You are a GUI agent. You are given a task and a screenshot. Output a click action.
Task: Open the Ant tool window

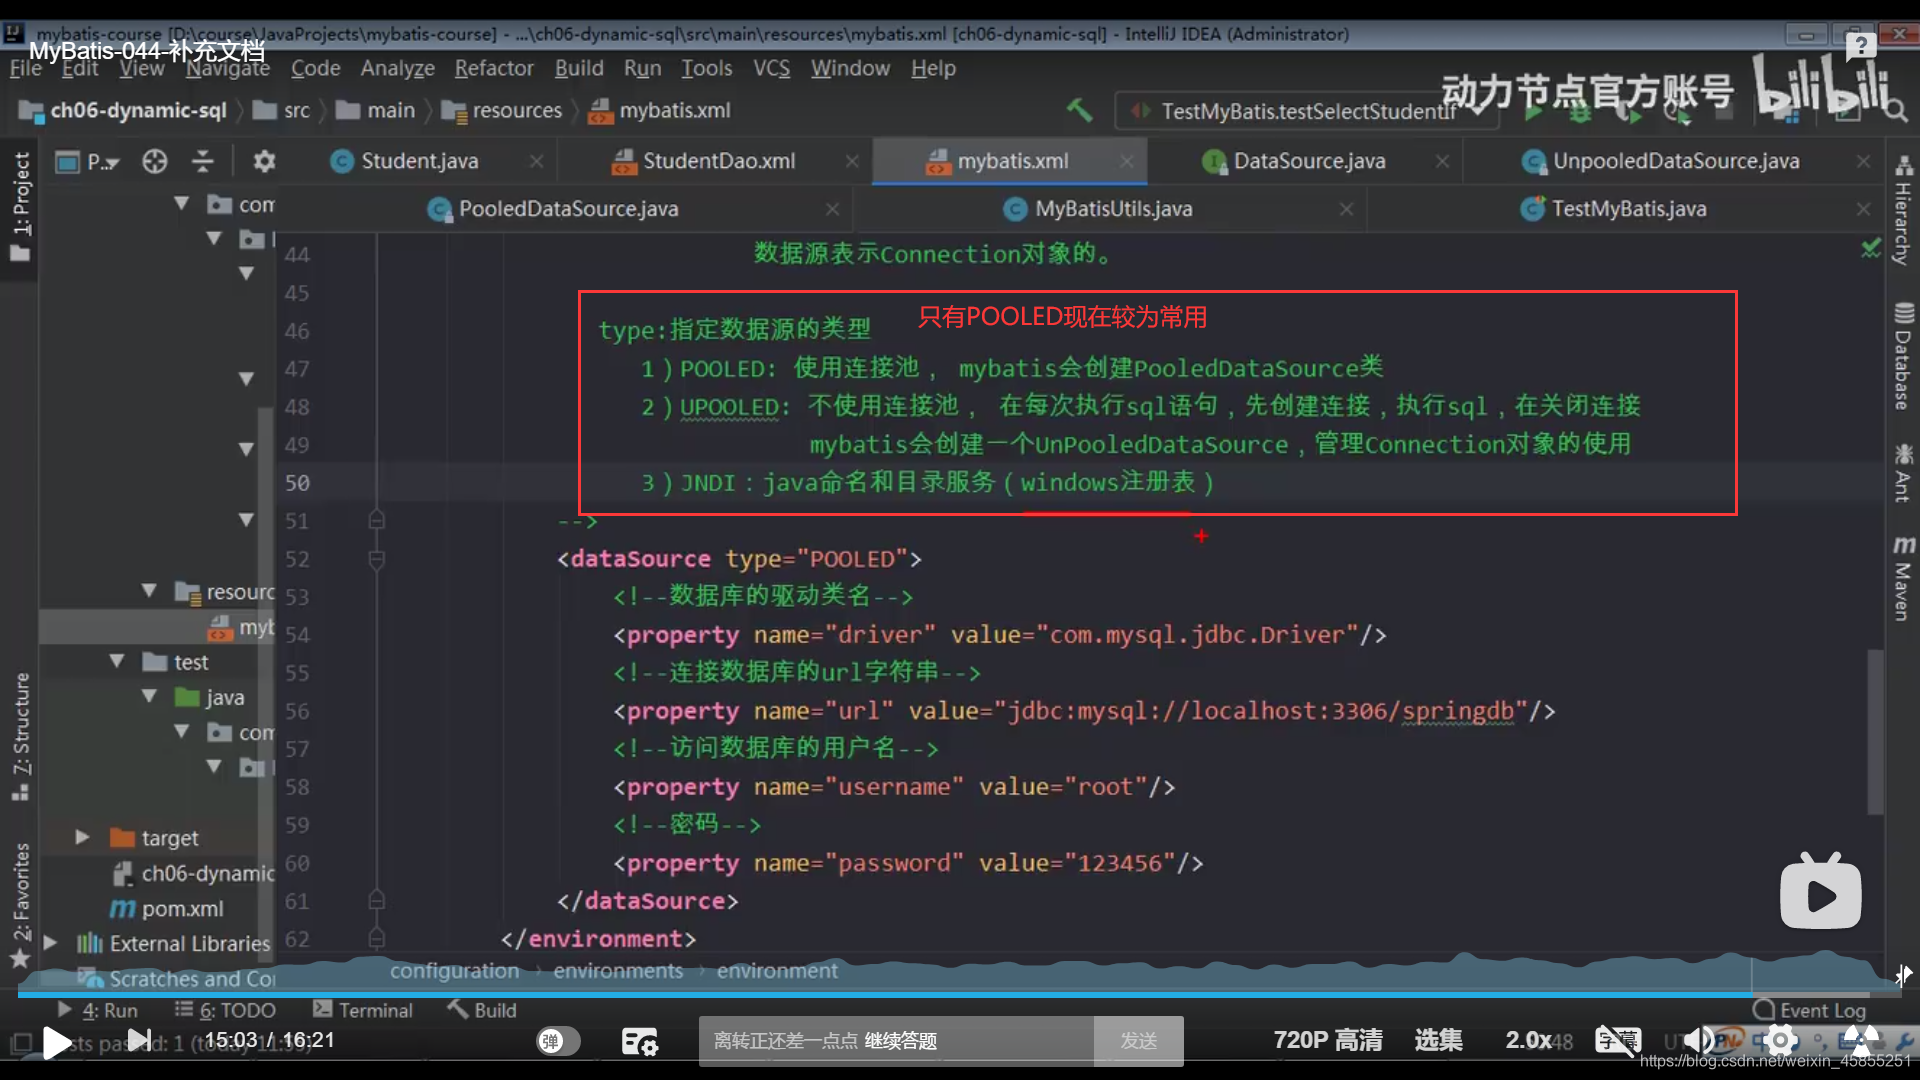coord(1902,473)
